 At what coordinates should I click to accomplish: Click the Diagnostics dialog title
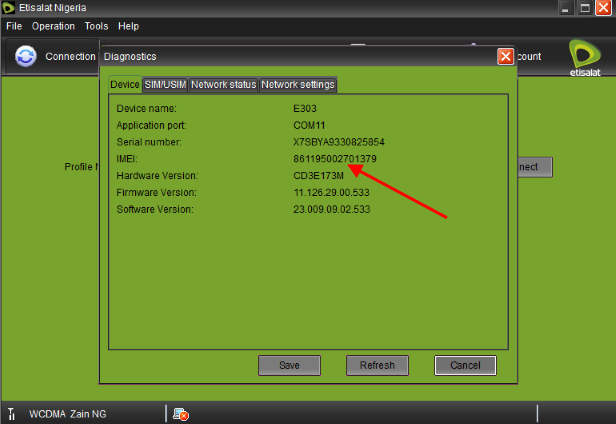(130, 57)
